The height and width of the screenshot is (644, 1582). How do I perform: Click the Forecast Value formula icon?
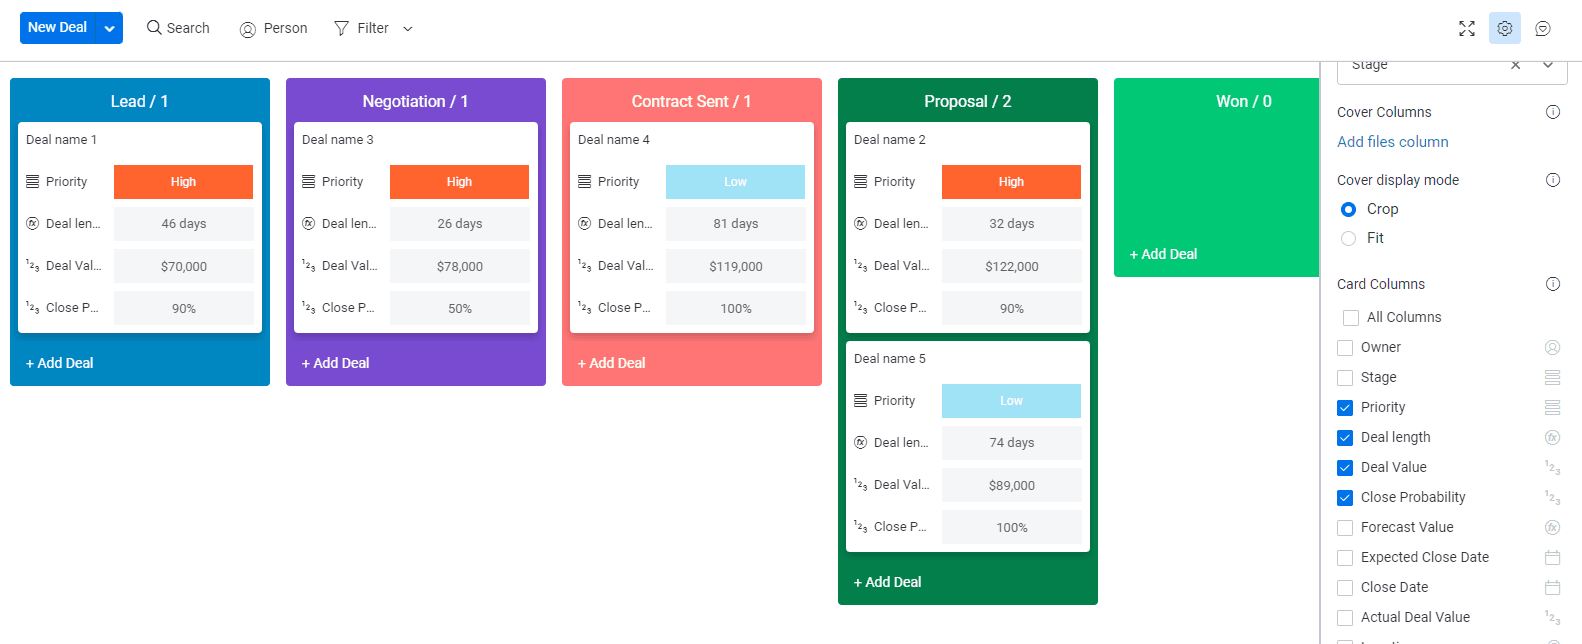click(x=1551, y=527)
